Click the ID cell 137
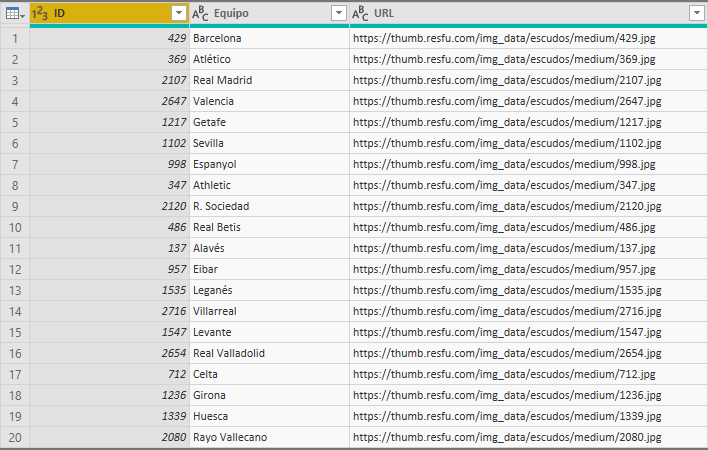Image resolution: width=708 pixels, height=450 pixels. coord(110,248)
